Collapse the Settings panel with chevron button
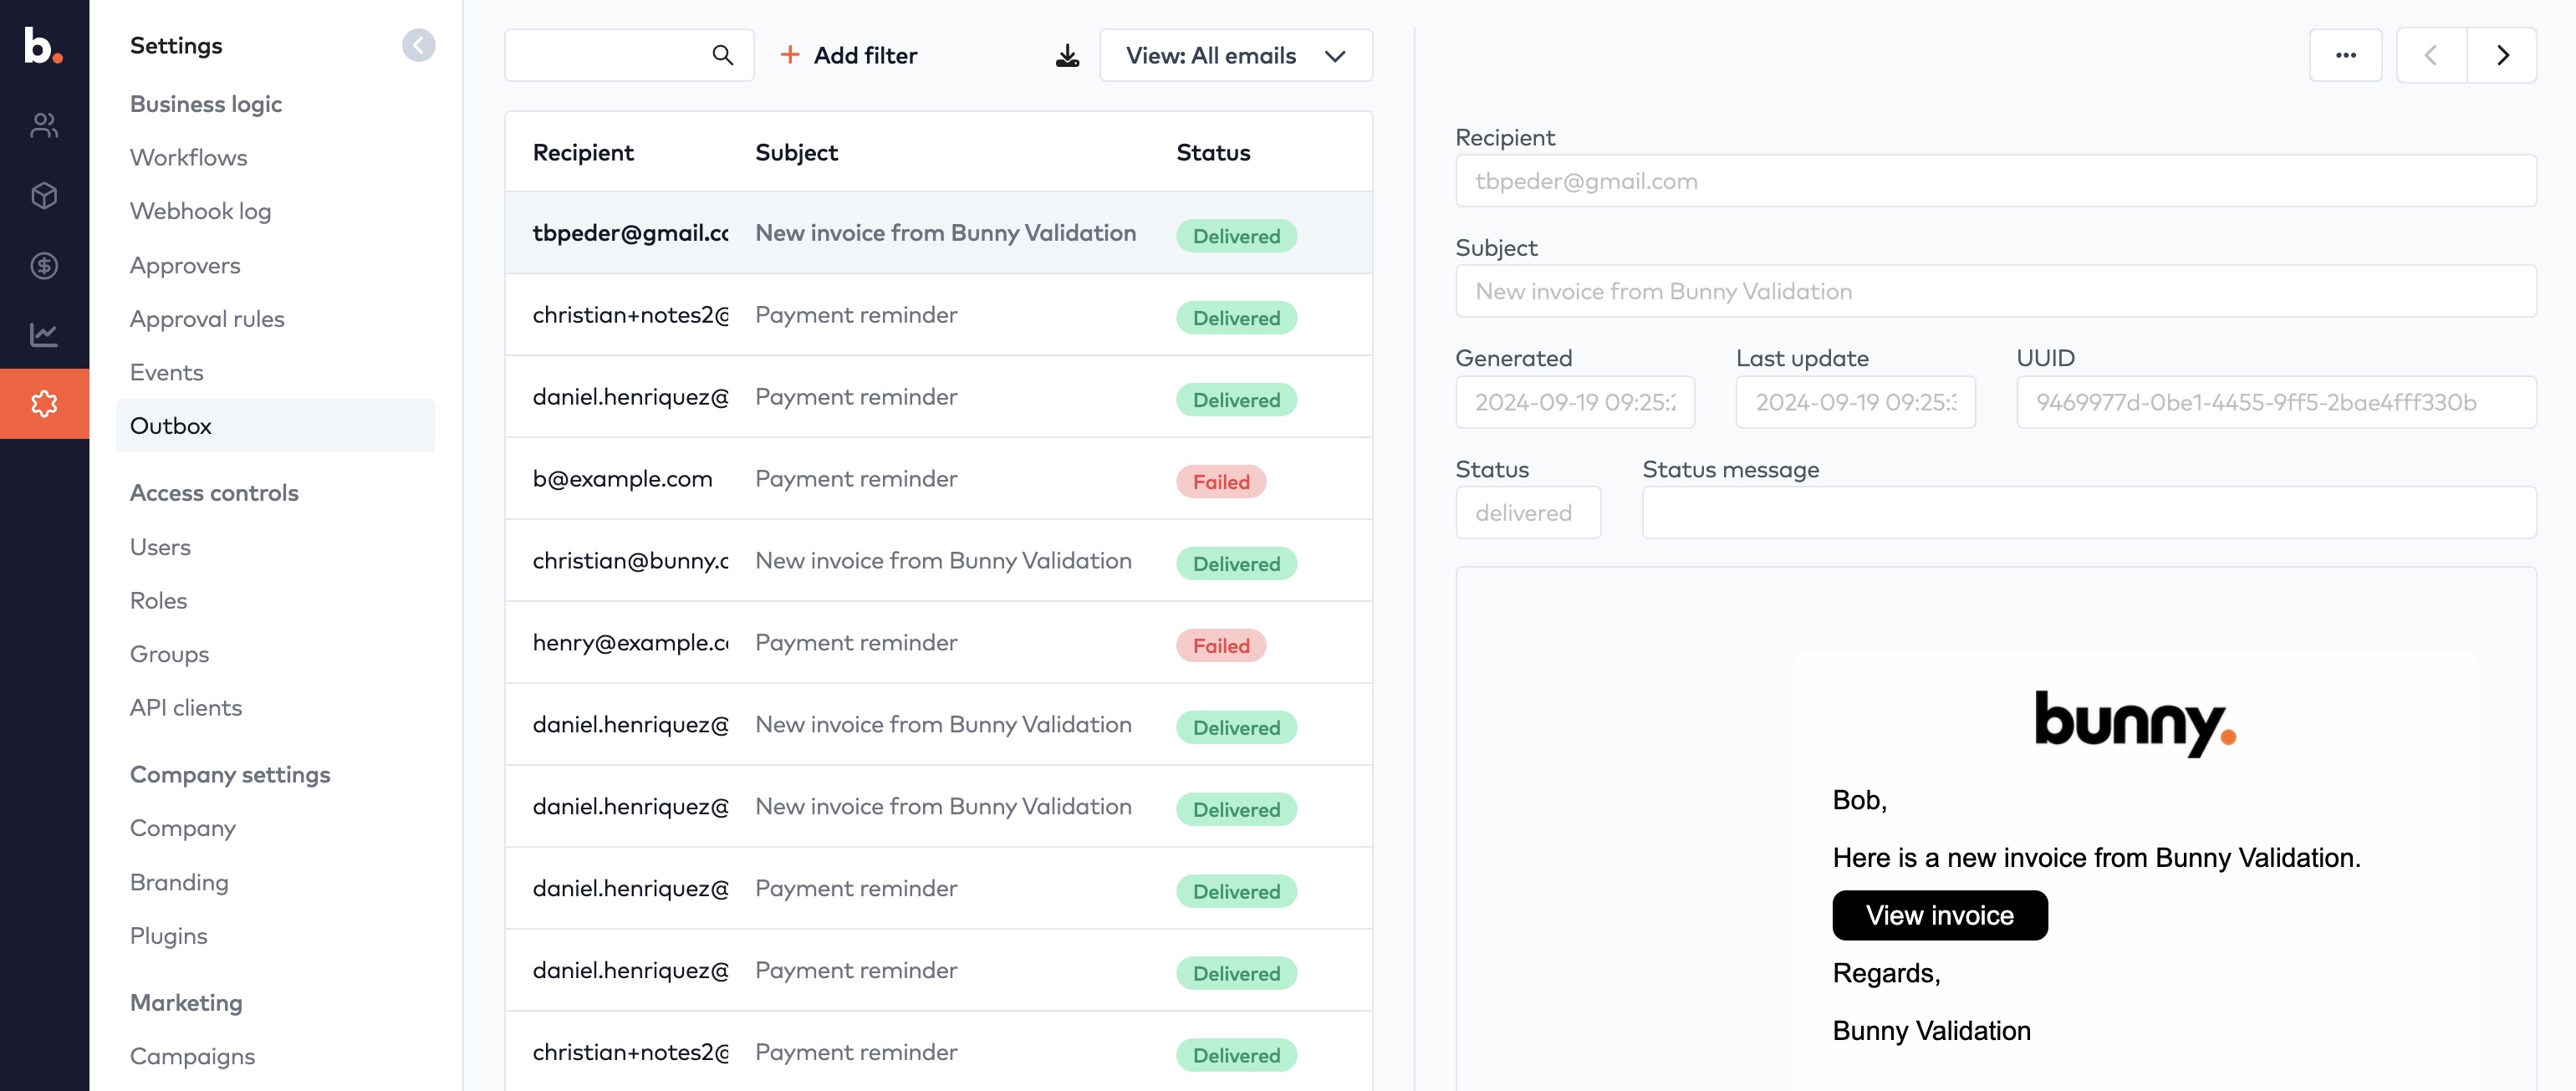This screenshot has height=1091, width=2576. point(418,45)
